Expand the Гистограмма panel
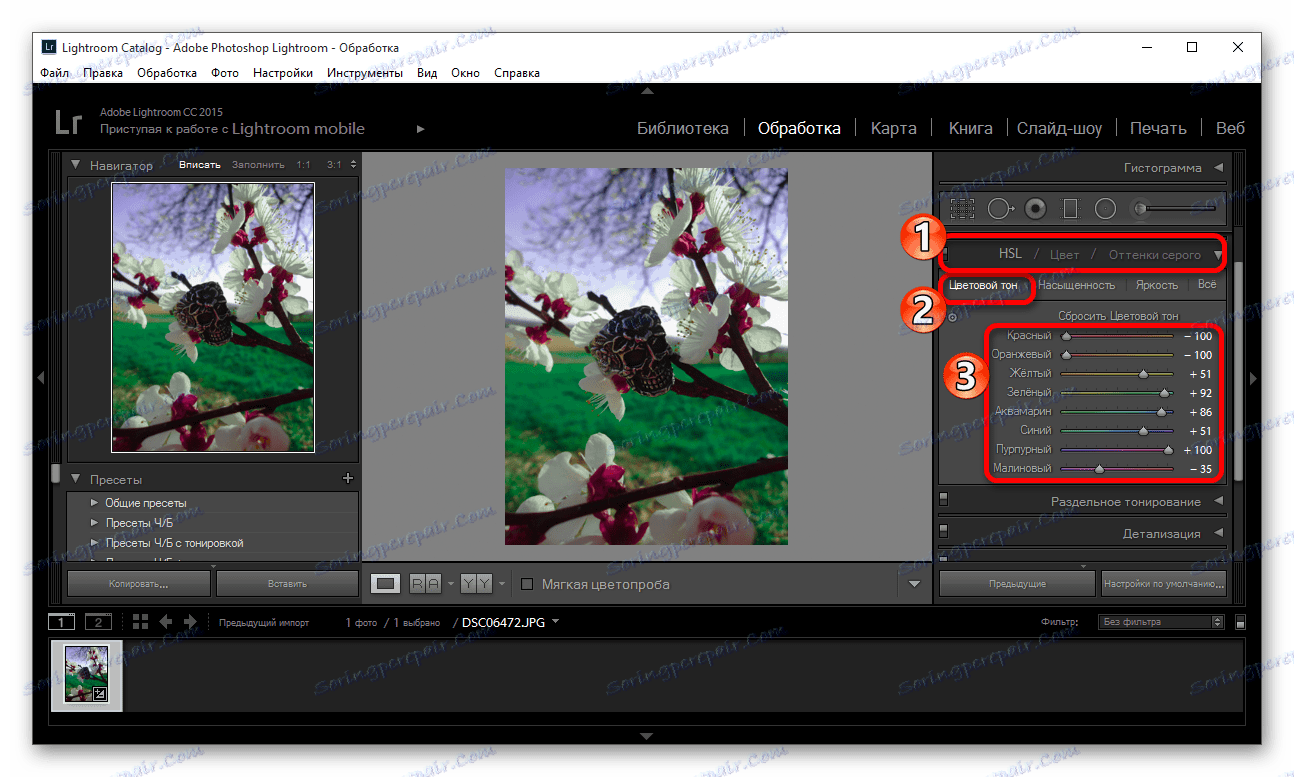The height and width of the screenshot is (777, 1294). pos(1218,168)
